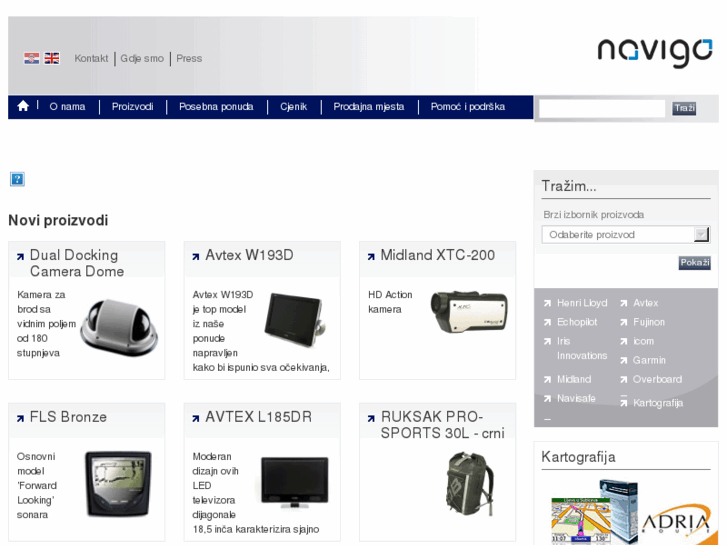Open the Midland brand link

(x=574, y=379)
